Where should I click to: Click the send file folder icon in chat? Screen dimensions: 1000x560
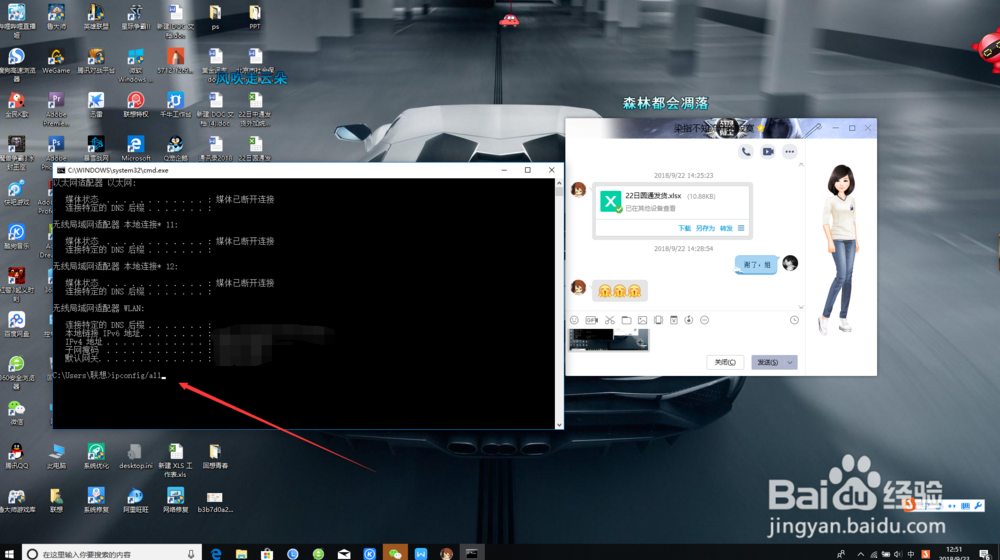(x=626, y=320)
